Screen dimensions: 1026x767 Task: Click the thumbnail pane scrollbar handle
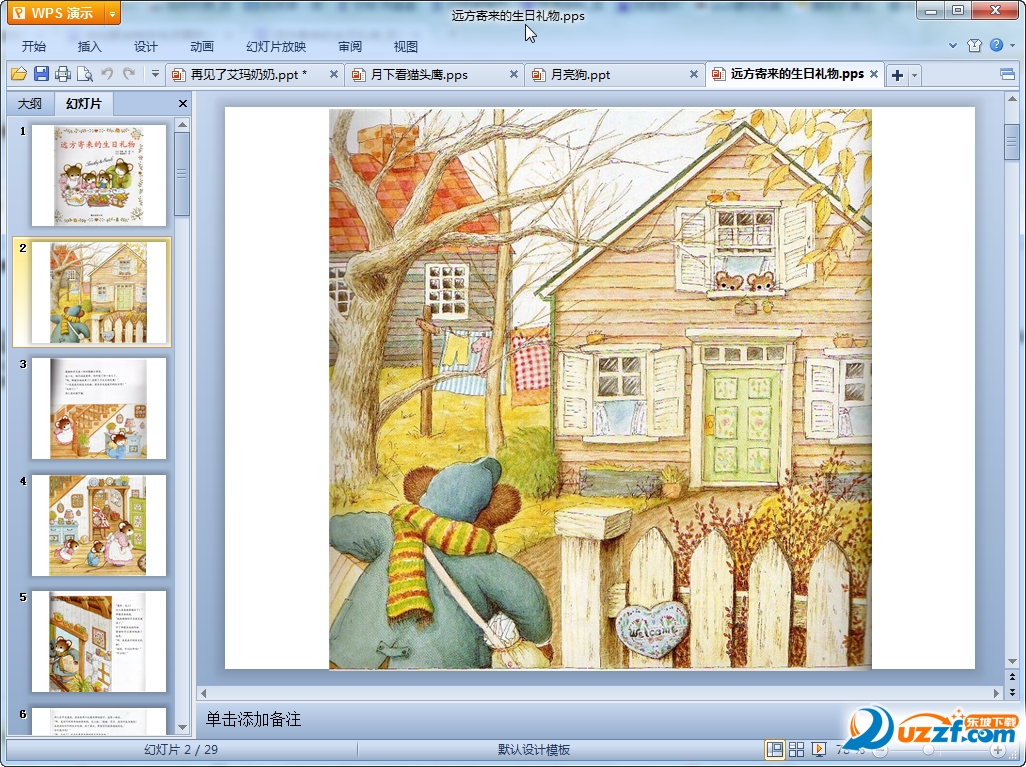click(183, 174)
